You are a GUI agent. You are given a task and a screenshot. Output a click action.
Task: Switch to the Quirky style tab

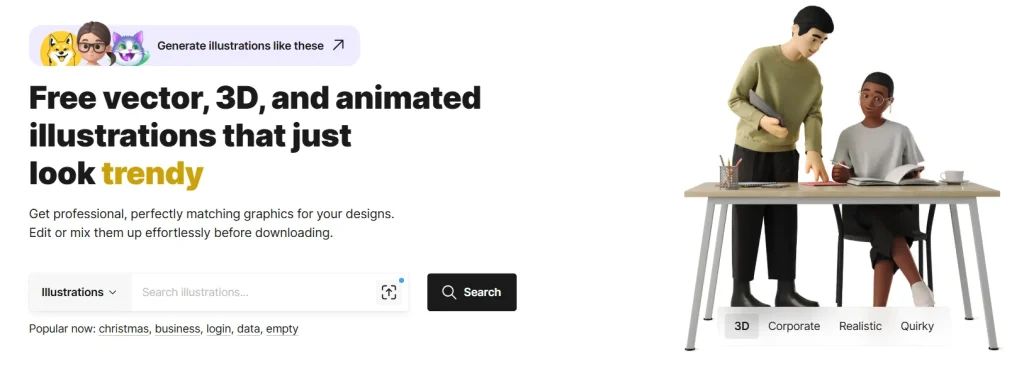pos(917,326)
